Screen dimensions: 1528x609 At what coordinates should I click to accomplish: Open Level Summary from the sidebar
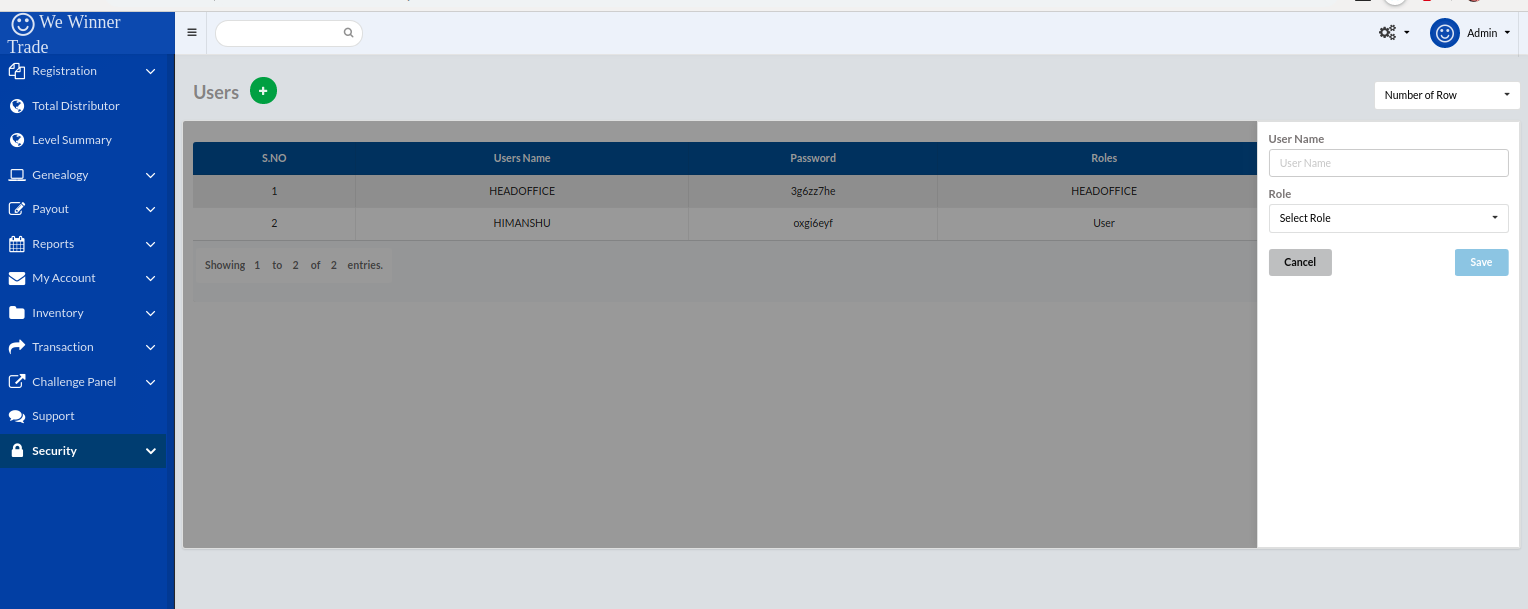[71, 140]
